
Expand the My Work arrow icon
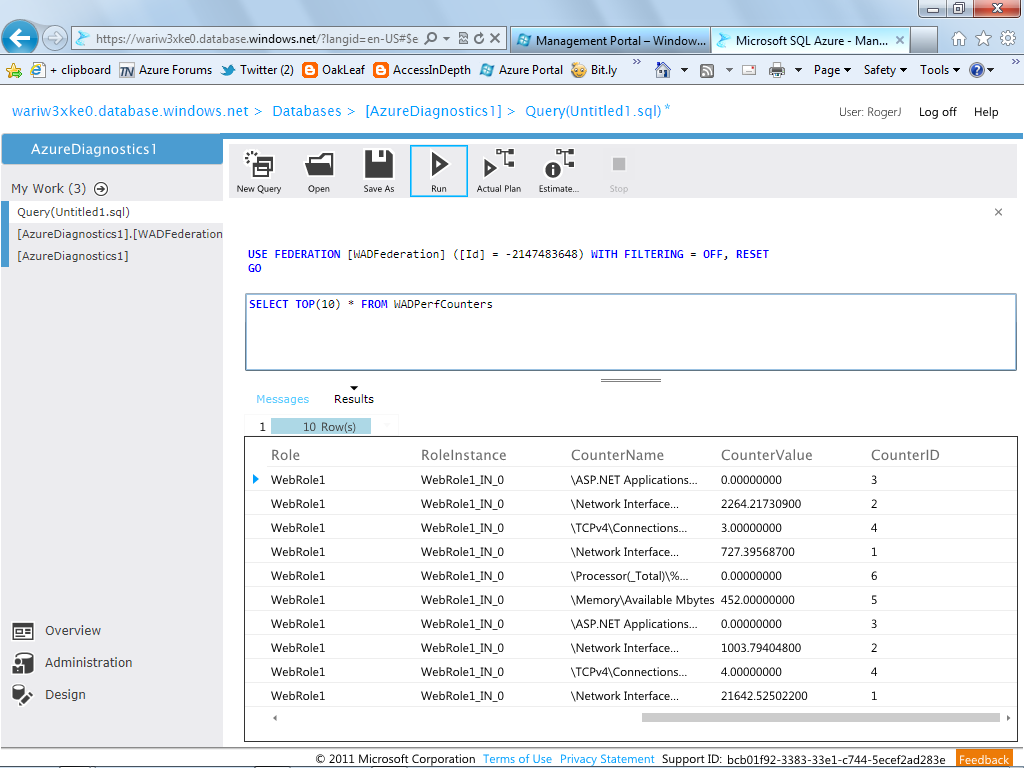click(101, 189)
